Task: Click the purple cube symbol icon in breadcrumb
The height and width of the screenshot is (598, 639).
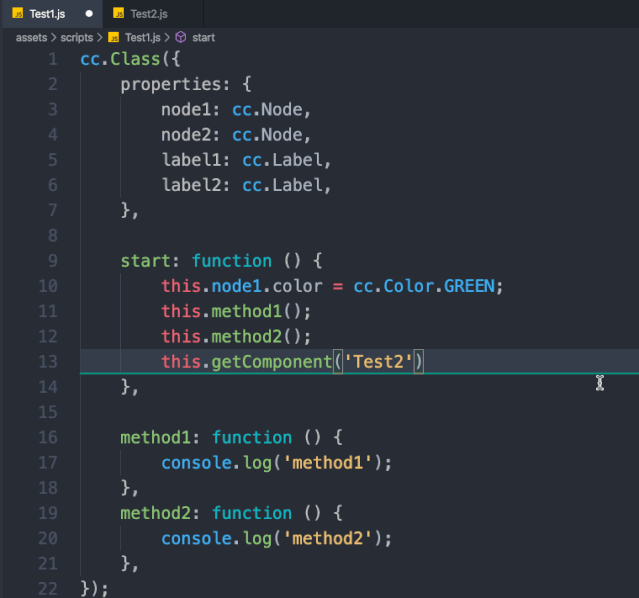Action: pos(181,38)
